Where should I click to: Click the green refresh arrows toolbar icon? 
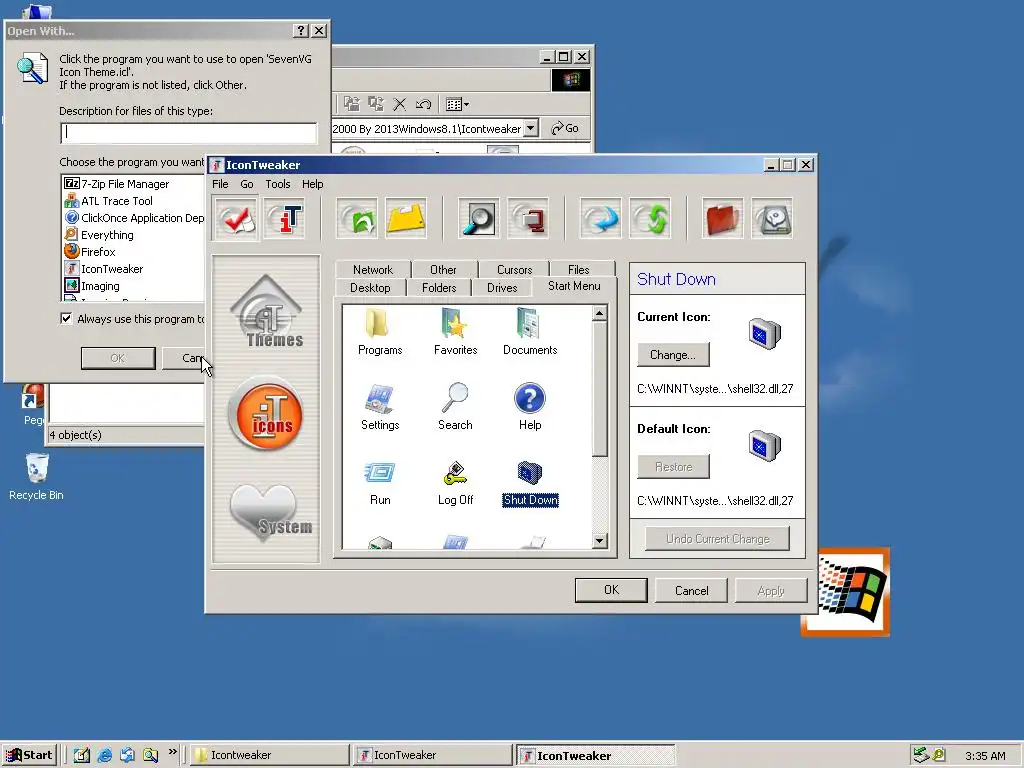pyautogui.click(x=650, y=219)
